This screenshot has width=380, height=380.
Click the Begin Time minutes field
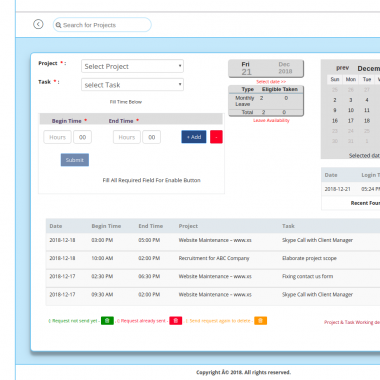pos(82,137)
